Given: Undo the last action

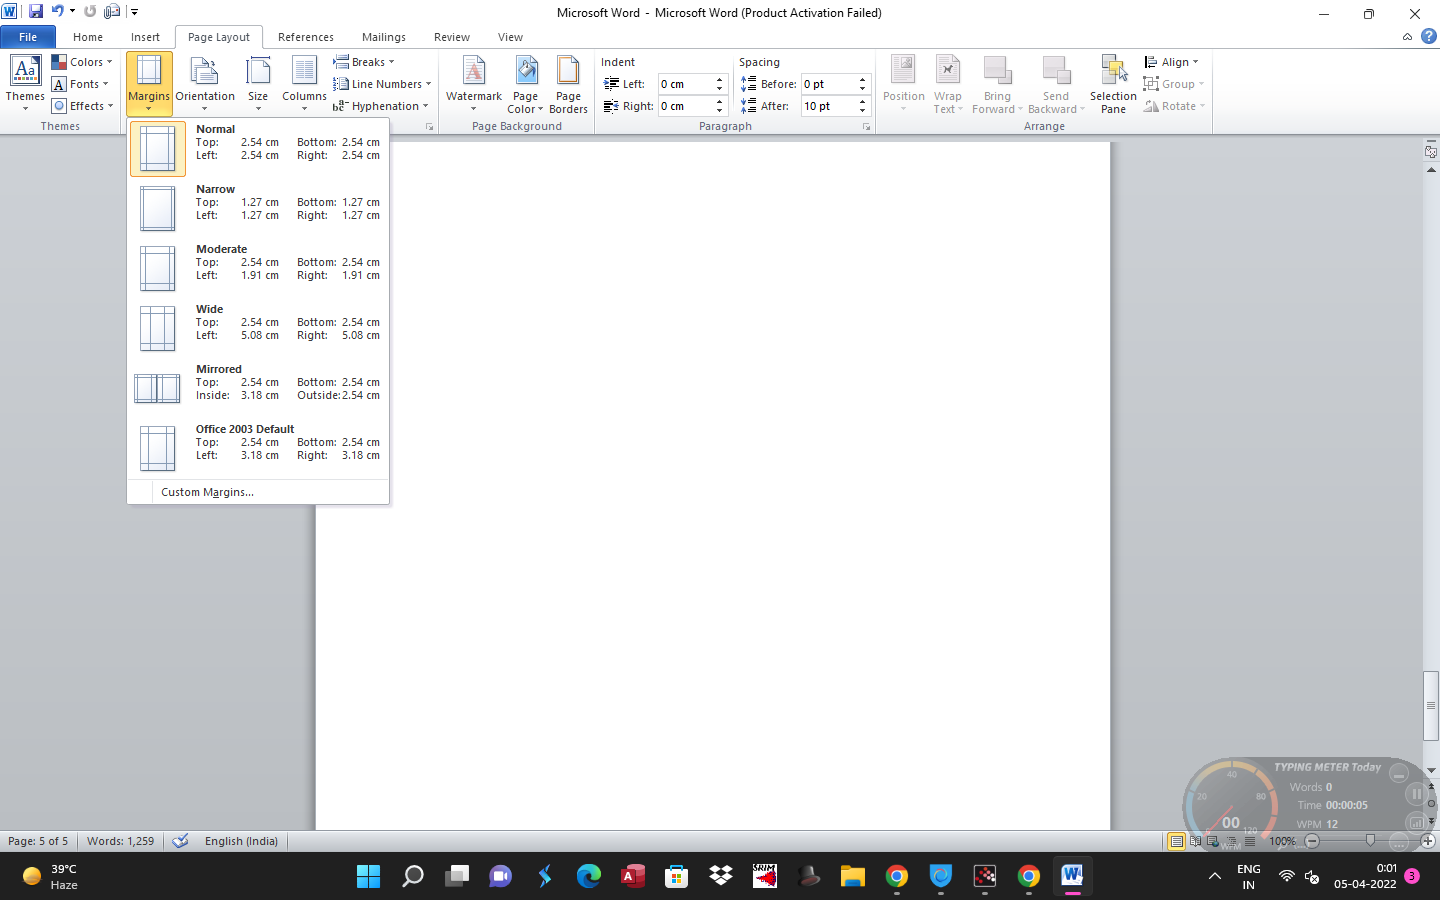Looking at the screenshot, I should pyautogui.click(x=58, y=12).
